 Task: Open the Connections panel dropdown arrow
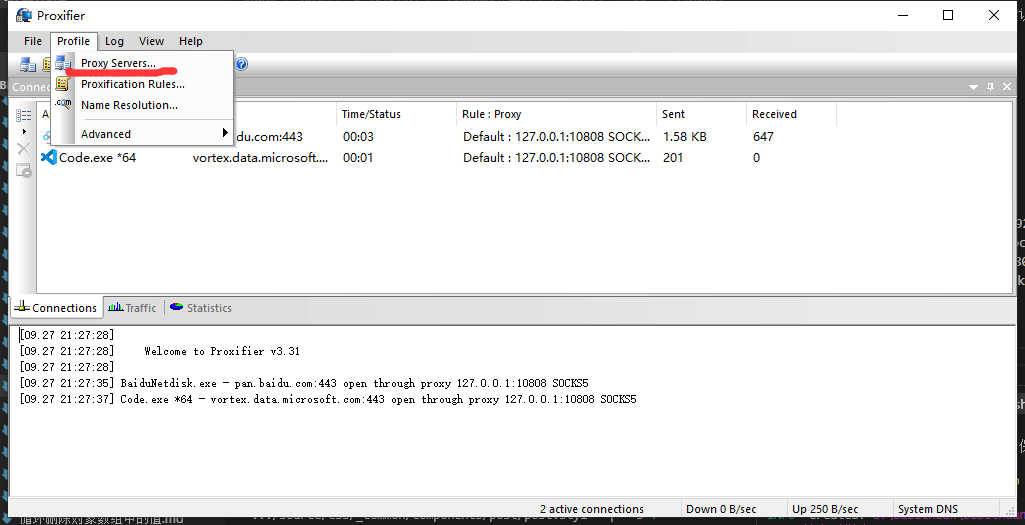[973, 87]
